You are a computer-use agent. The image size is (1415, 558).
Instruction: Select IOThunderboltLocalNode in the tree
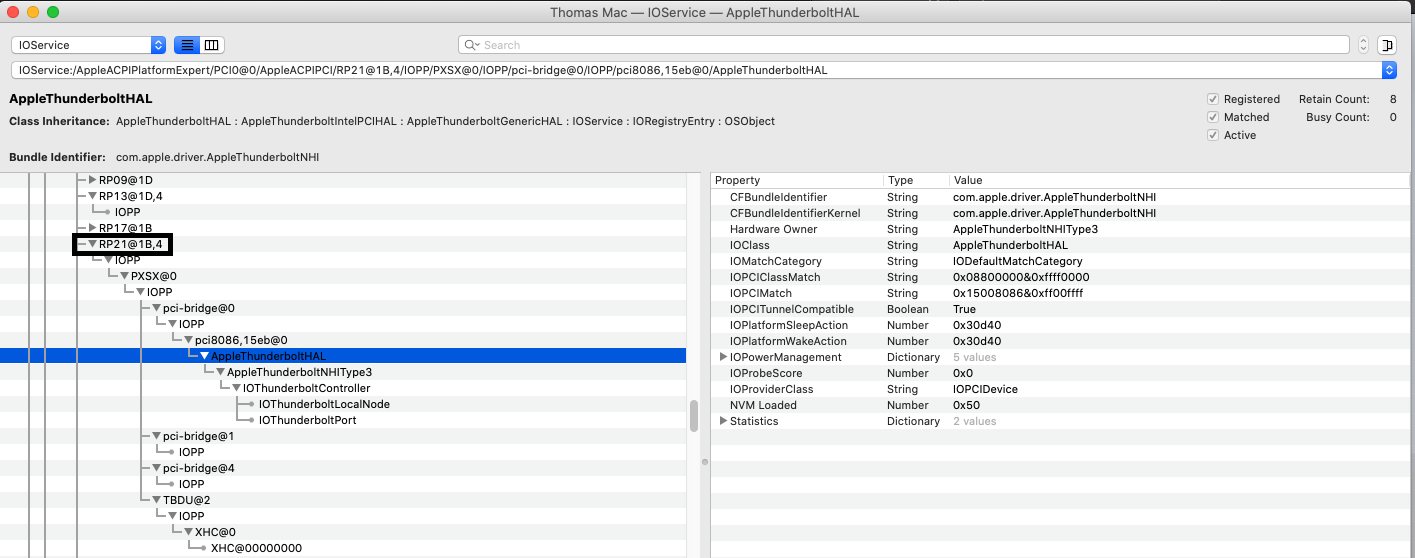[x=324, y=404]
